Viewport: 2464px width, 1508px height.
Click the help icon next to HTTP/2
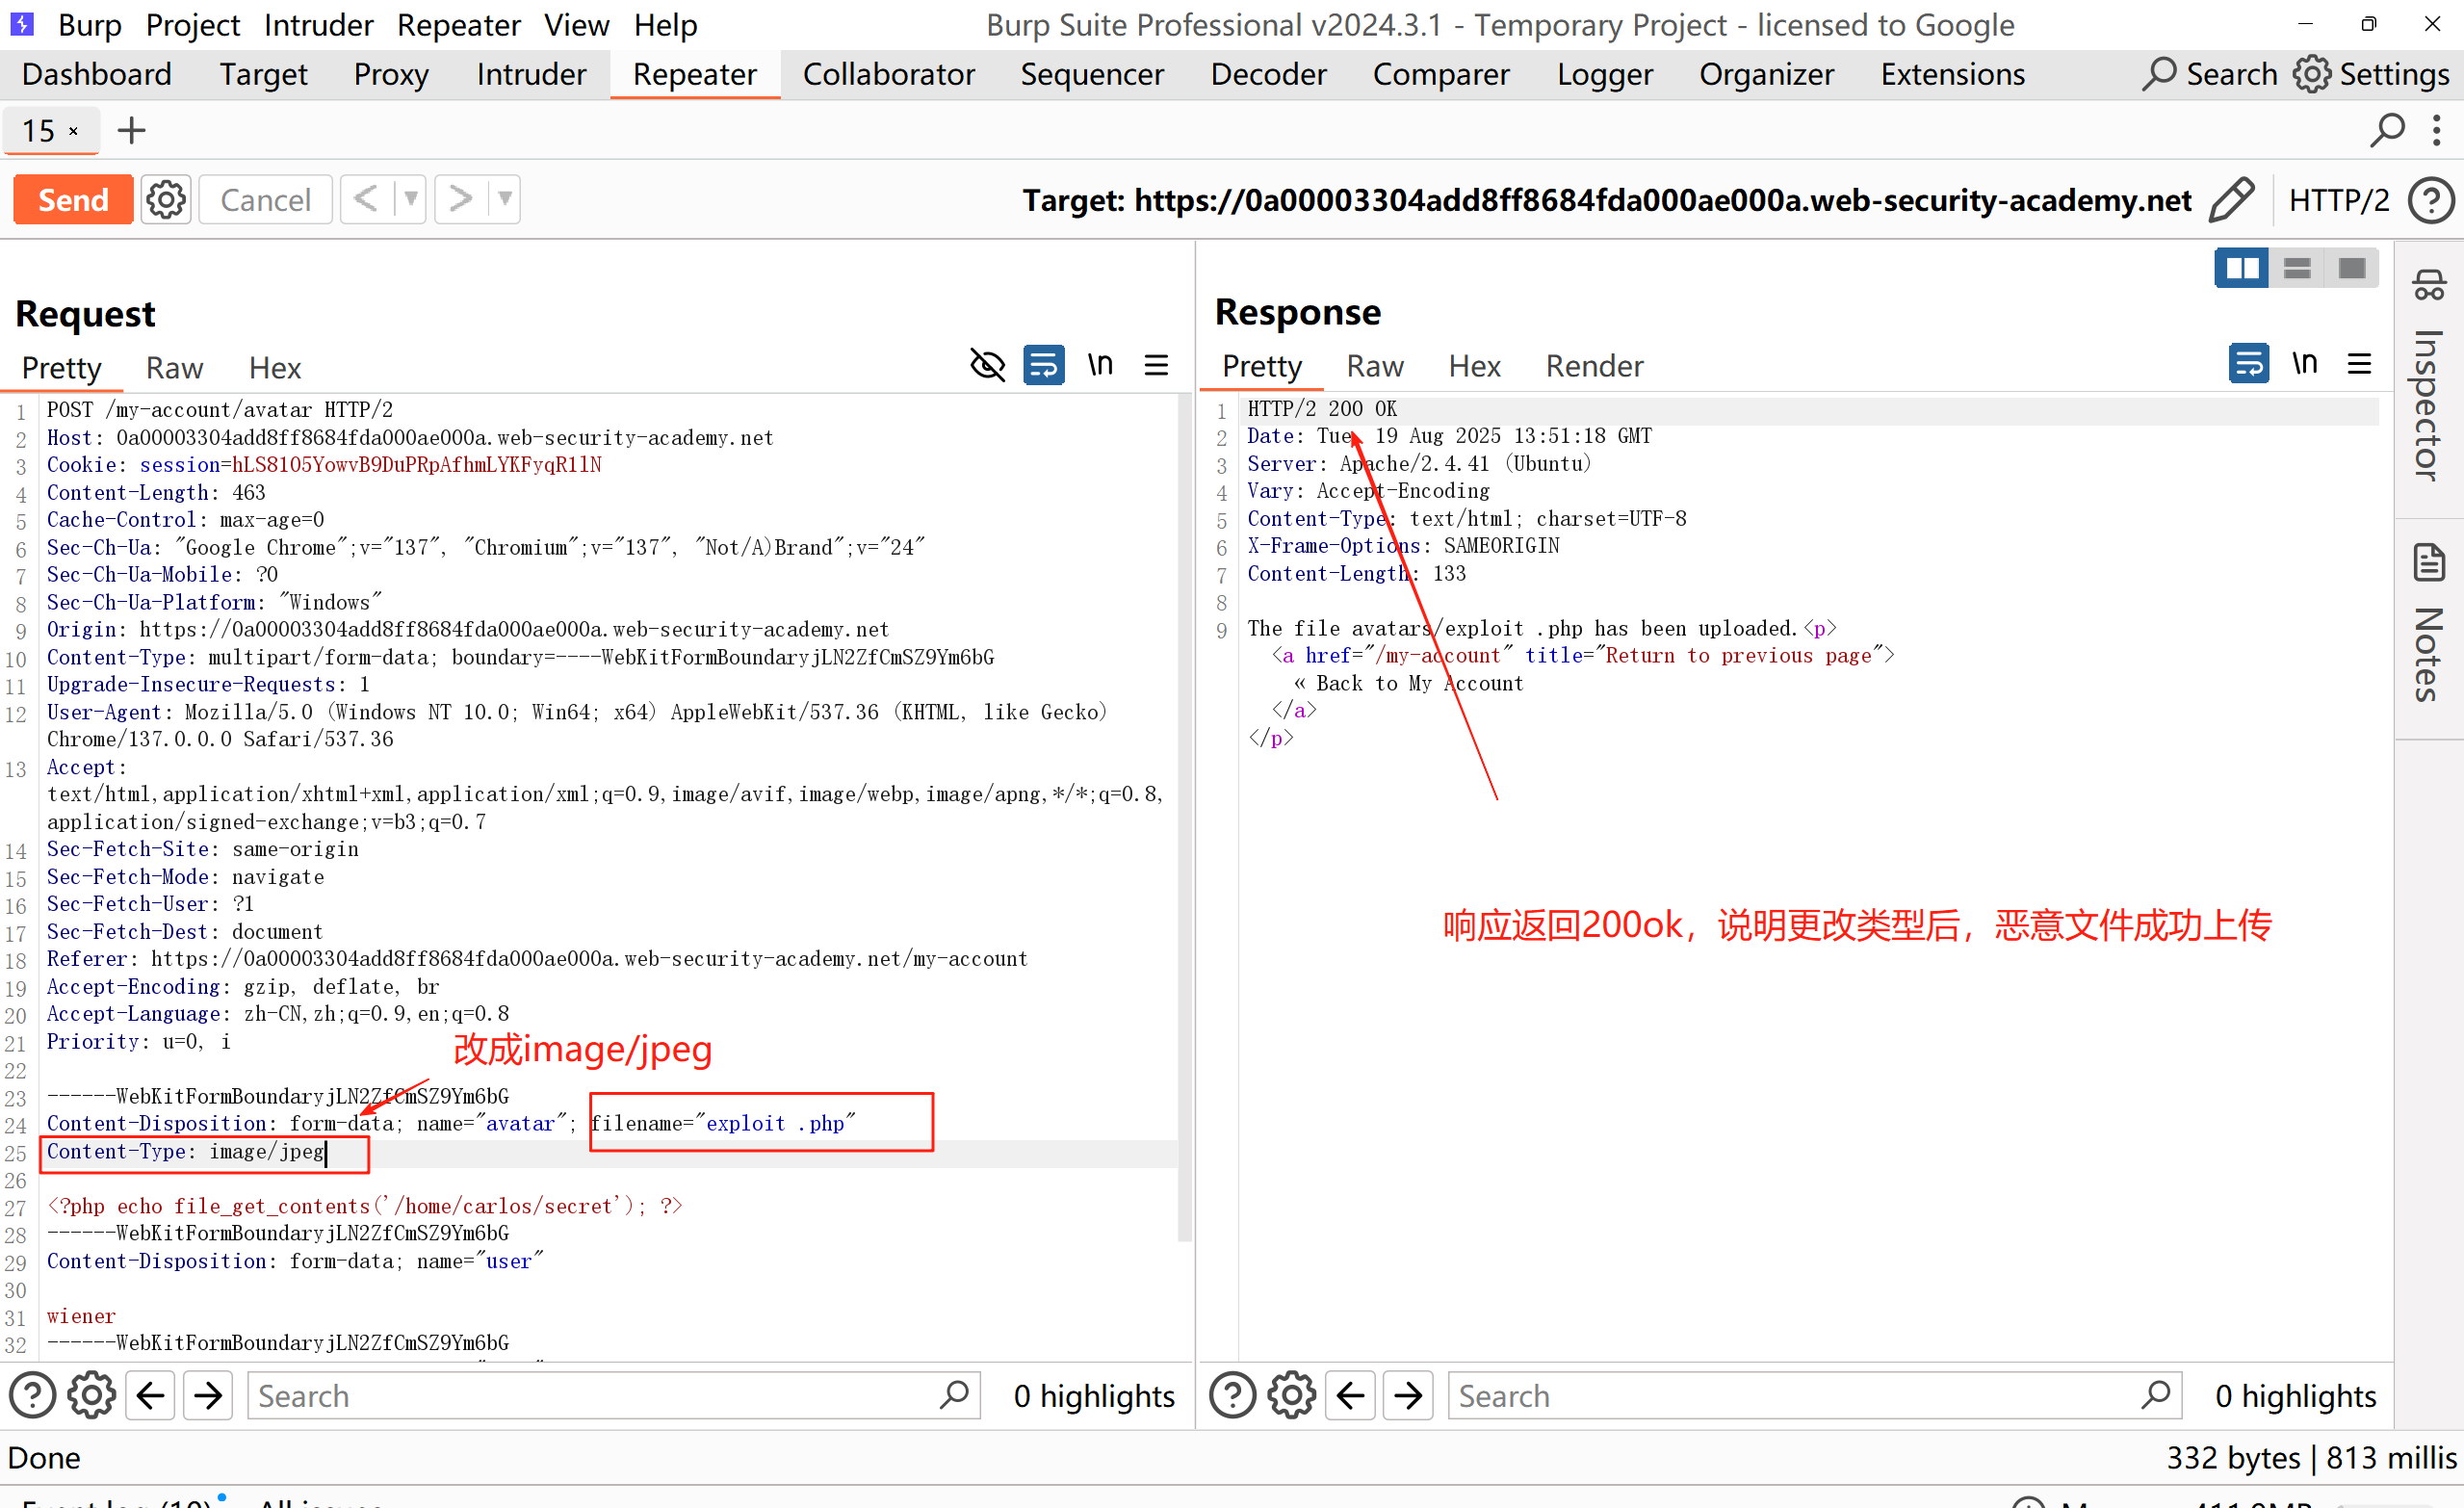[x=2430, y=200]
